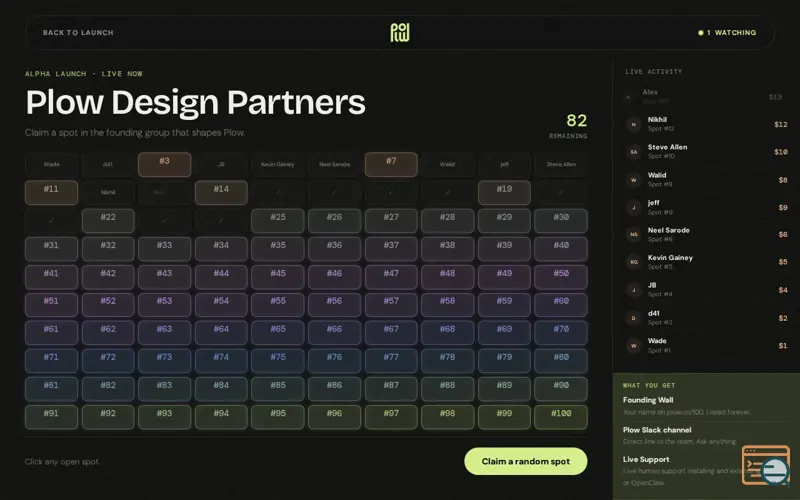Click the 82 remaining counter
The height and width of the screenshot is (500, 800).
(x=576, y=121)
